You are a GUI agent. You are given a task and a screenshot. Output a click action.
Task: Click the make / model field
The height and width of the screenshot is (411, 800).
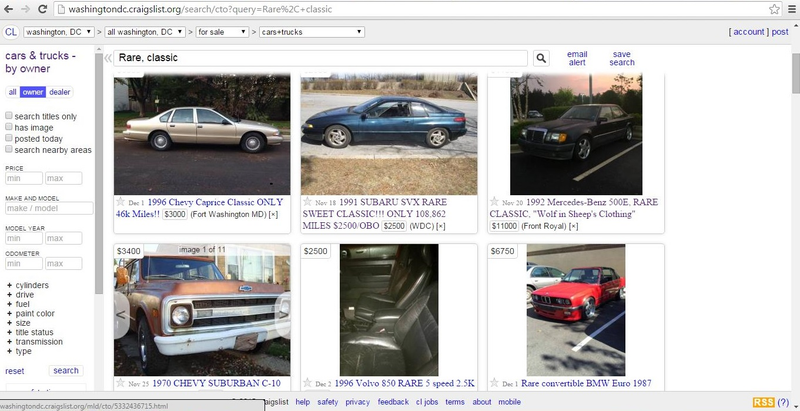point(49,208)
